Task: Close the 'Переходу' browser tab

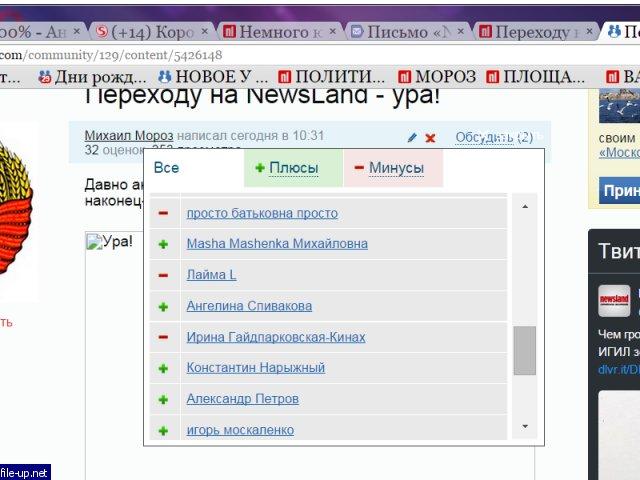Action: (x=589, y=31)
